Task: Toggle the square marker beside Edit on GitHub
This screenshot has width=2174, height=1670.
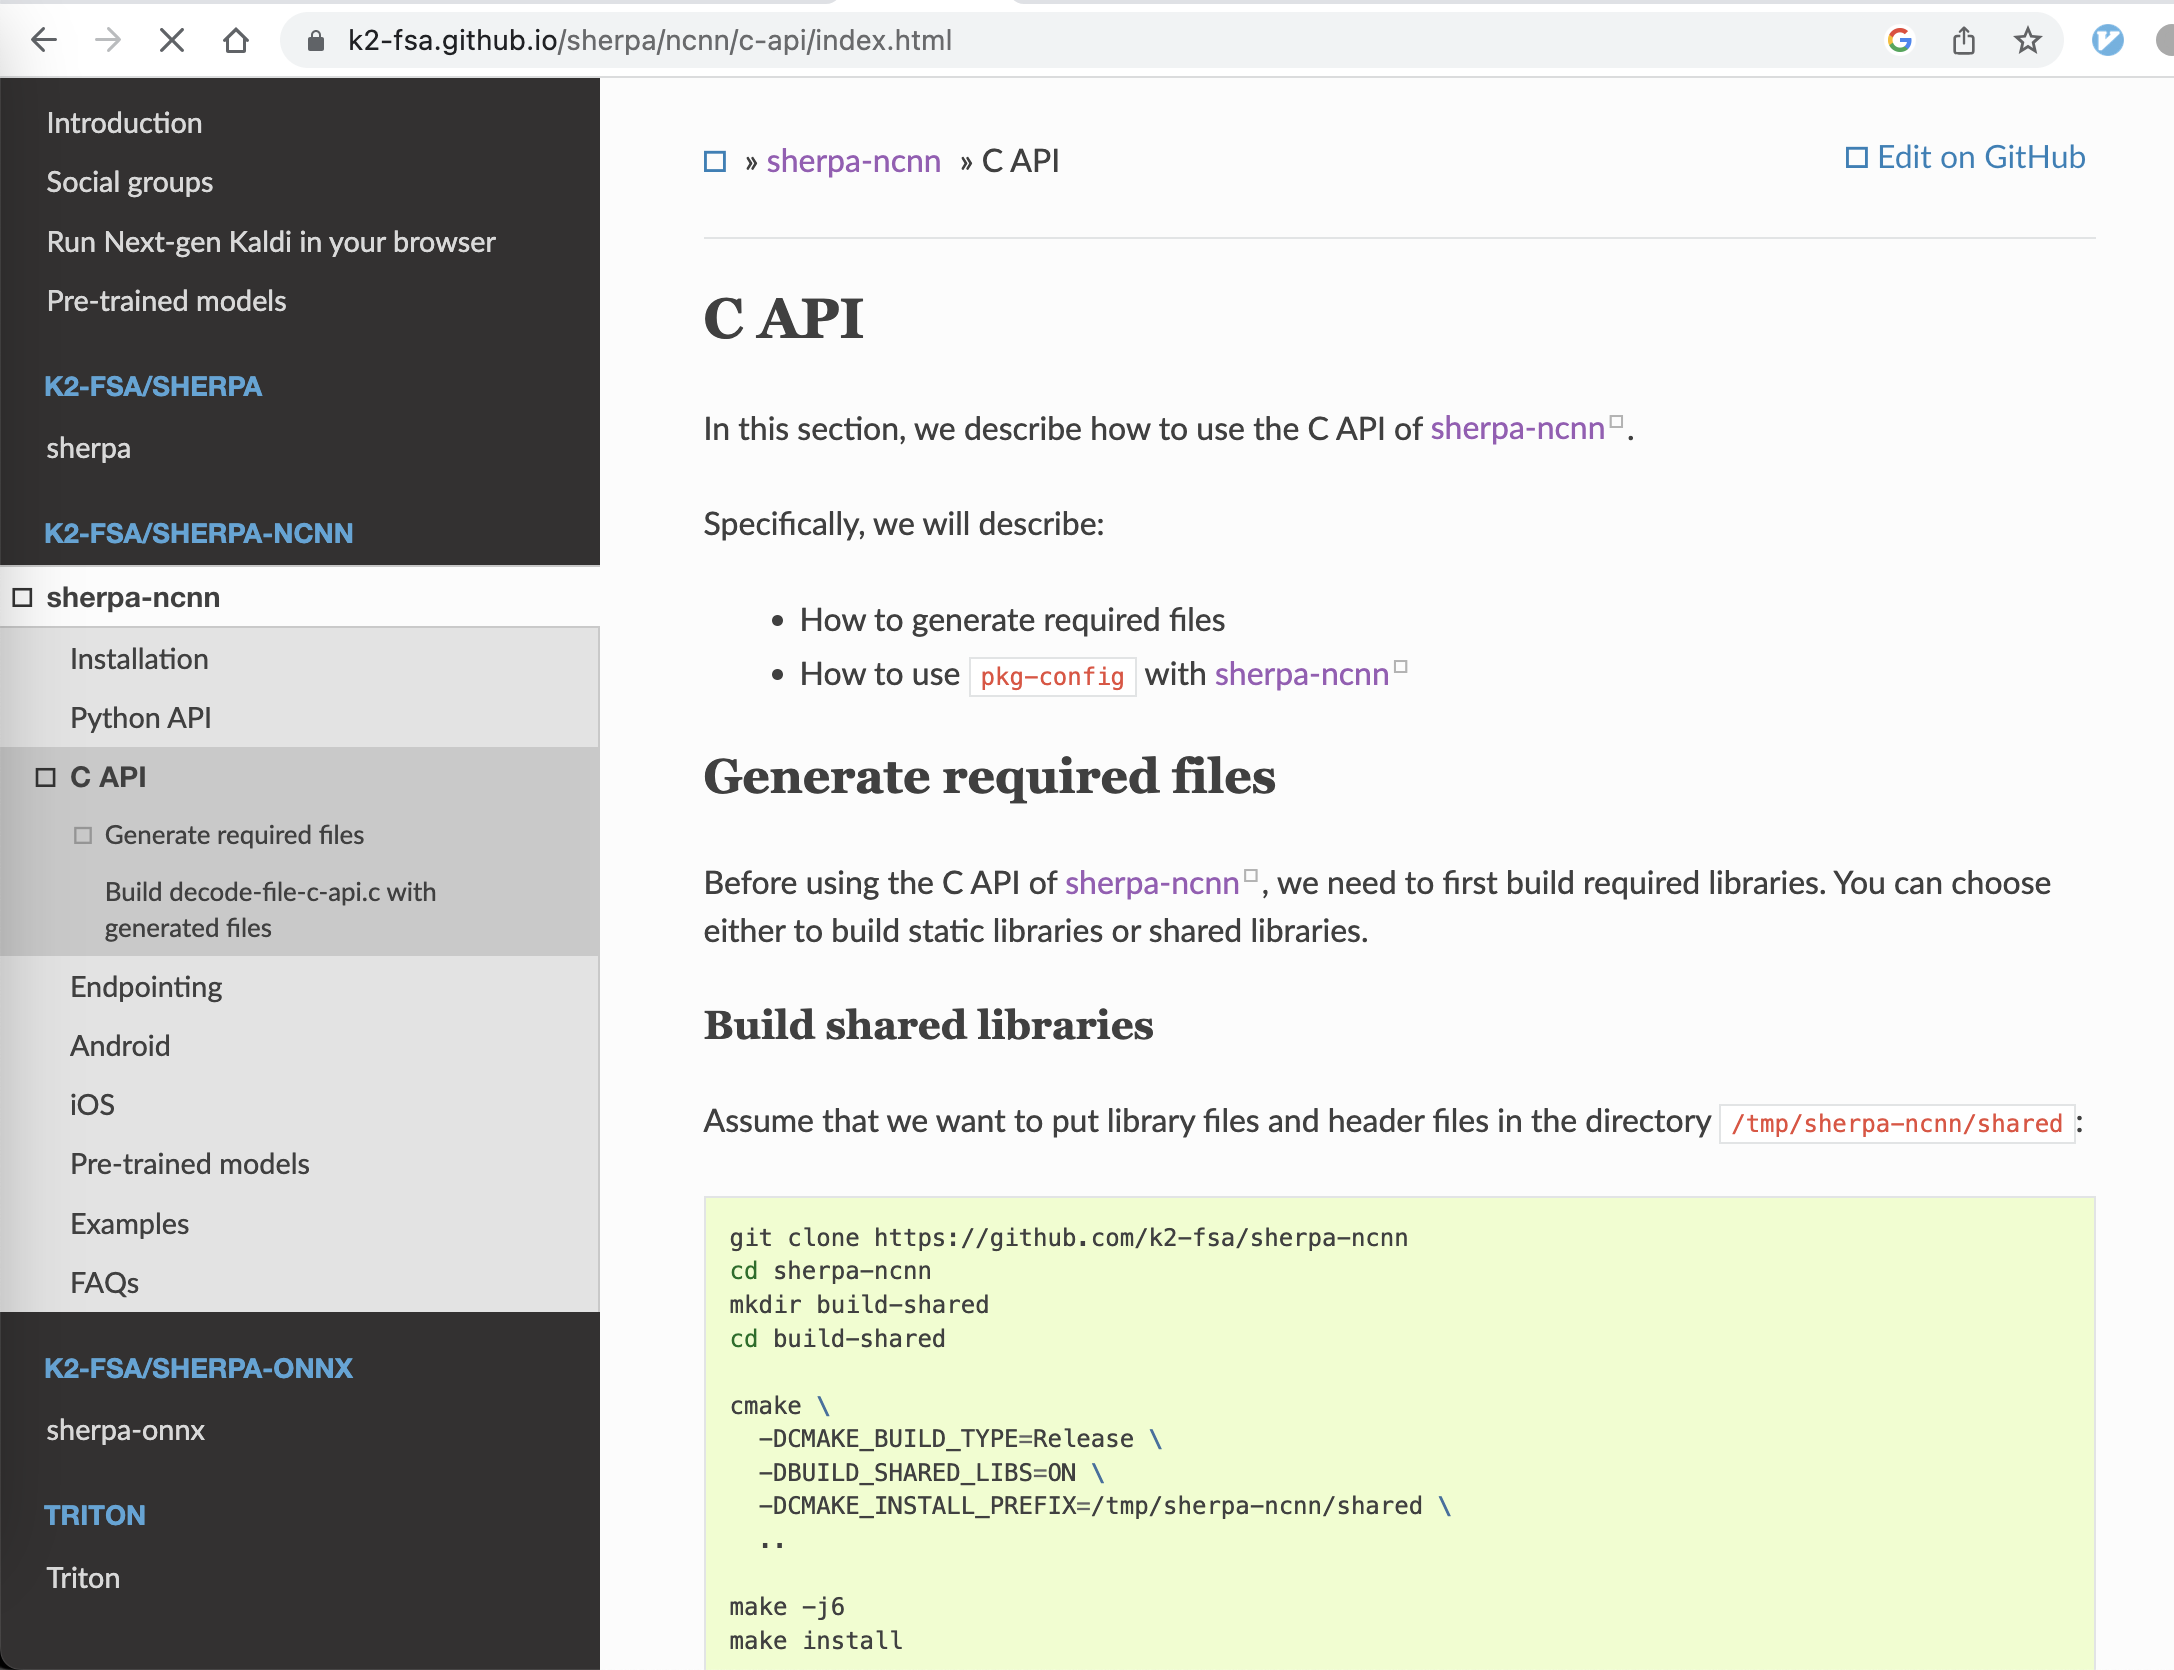Action: (1858, 156)
